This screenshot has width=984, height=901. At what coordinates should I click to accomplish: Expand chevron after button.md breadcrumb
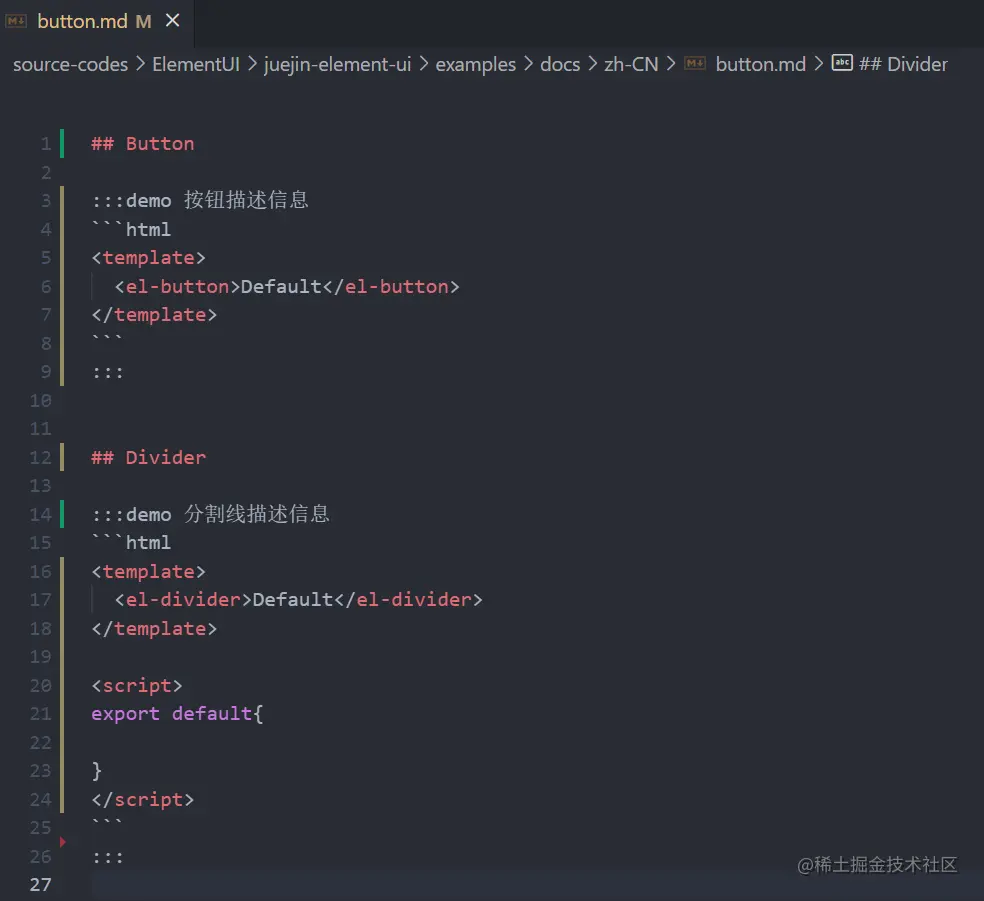(x=818, y=64)
